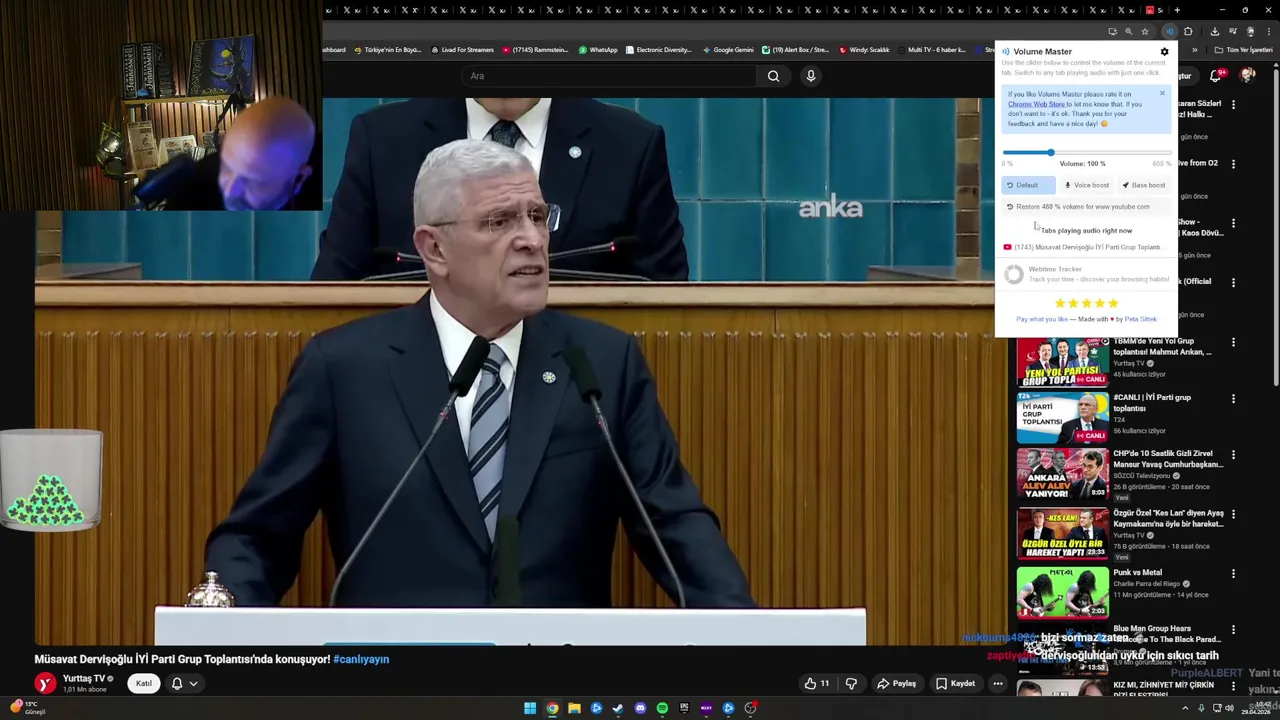Image resolution: width=1280 pixels, height=720 pixels.
Task: Rate Volume Master with the stars
Action: pos(1086,303)
